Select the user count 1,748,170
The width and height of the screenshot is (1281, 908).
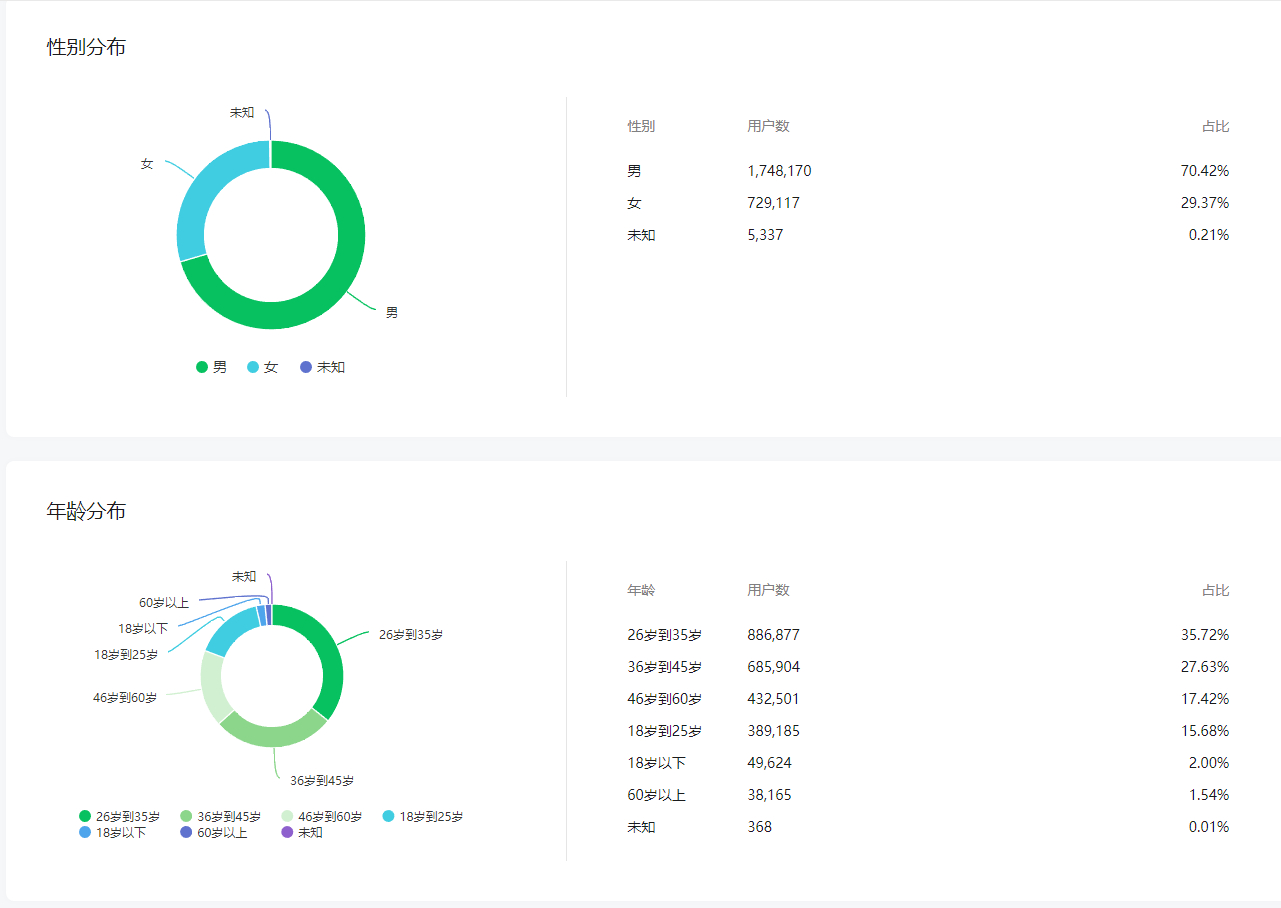point(779,171)
